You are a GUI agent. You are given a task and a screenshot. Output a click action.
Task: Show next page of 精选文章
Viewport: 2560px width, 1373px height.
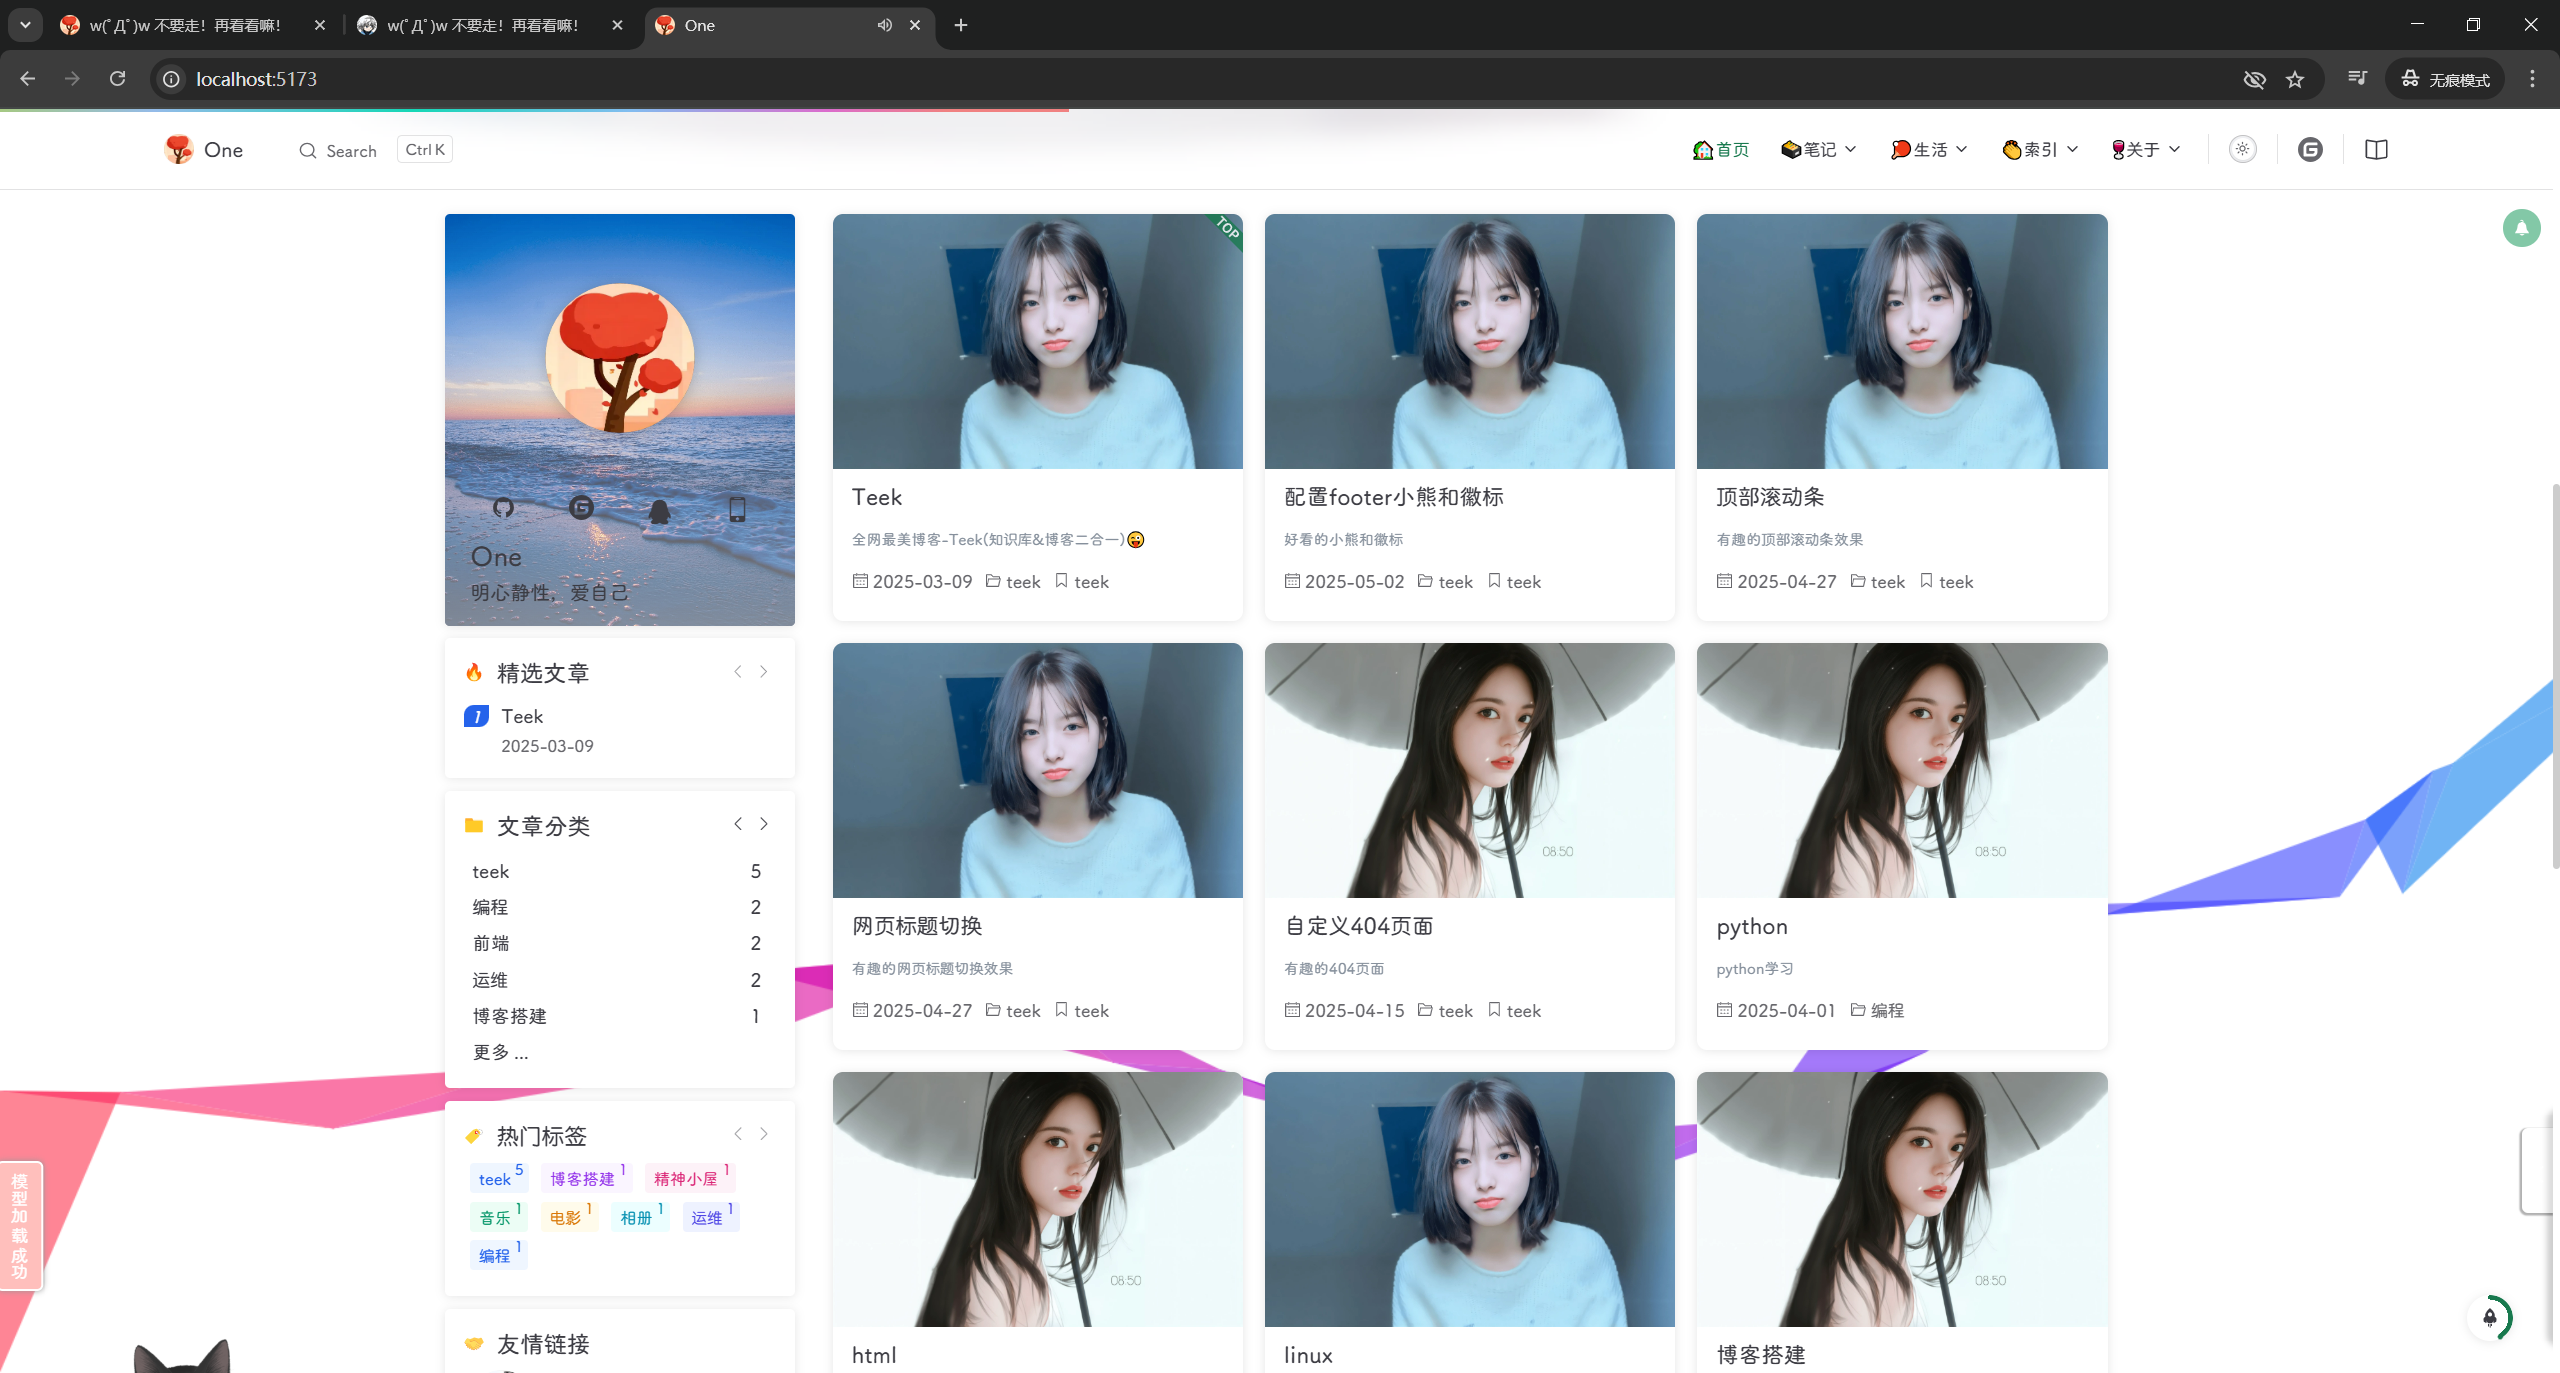[764, 672]
